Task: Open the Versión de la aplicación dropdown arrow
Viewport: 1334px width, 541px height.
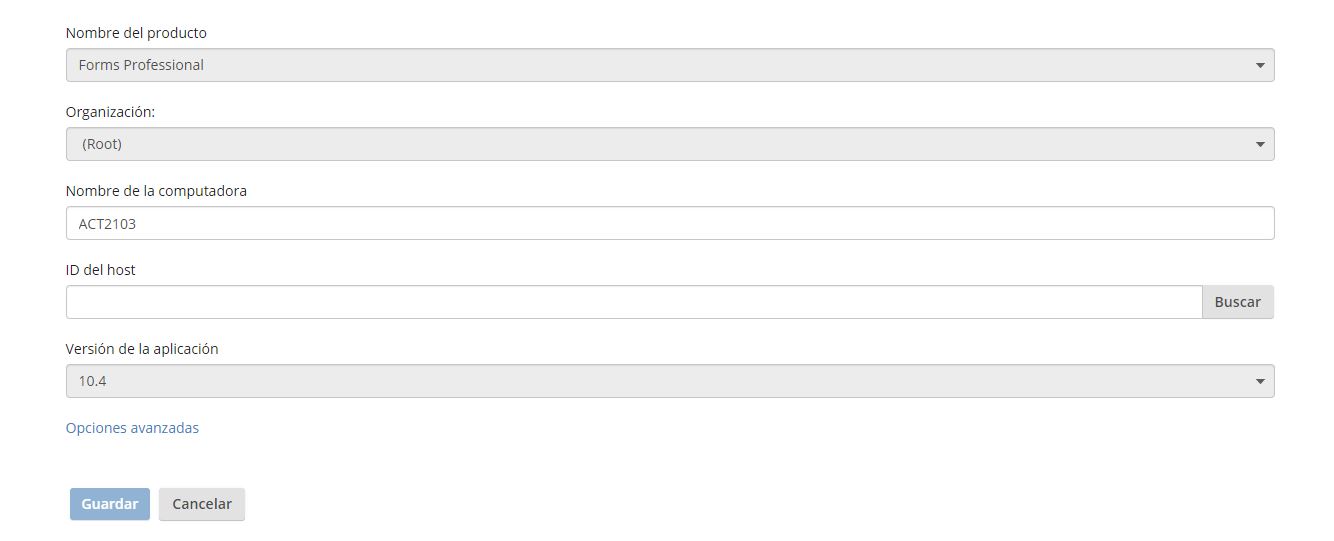Action: [1259, 381]
